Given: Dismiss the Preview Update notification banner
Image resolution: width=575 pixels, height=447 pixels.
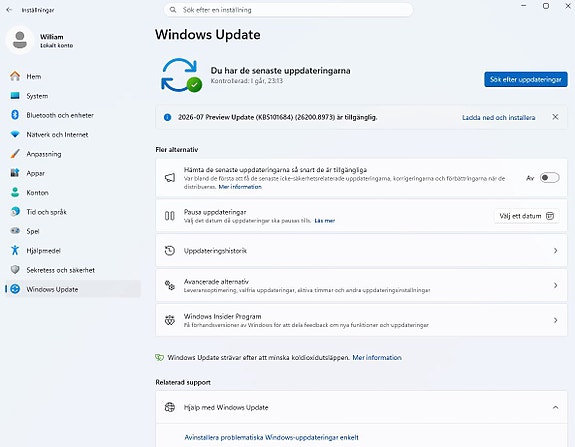Looking at the screenshot, I should click(555, 117).
